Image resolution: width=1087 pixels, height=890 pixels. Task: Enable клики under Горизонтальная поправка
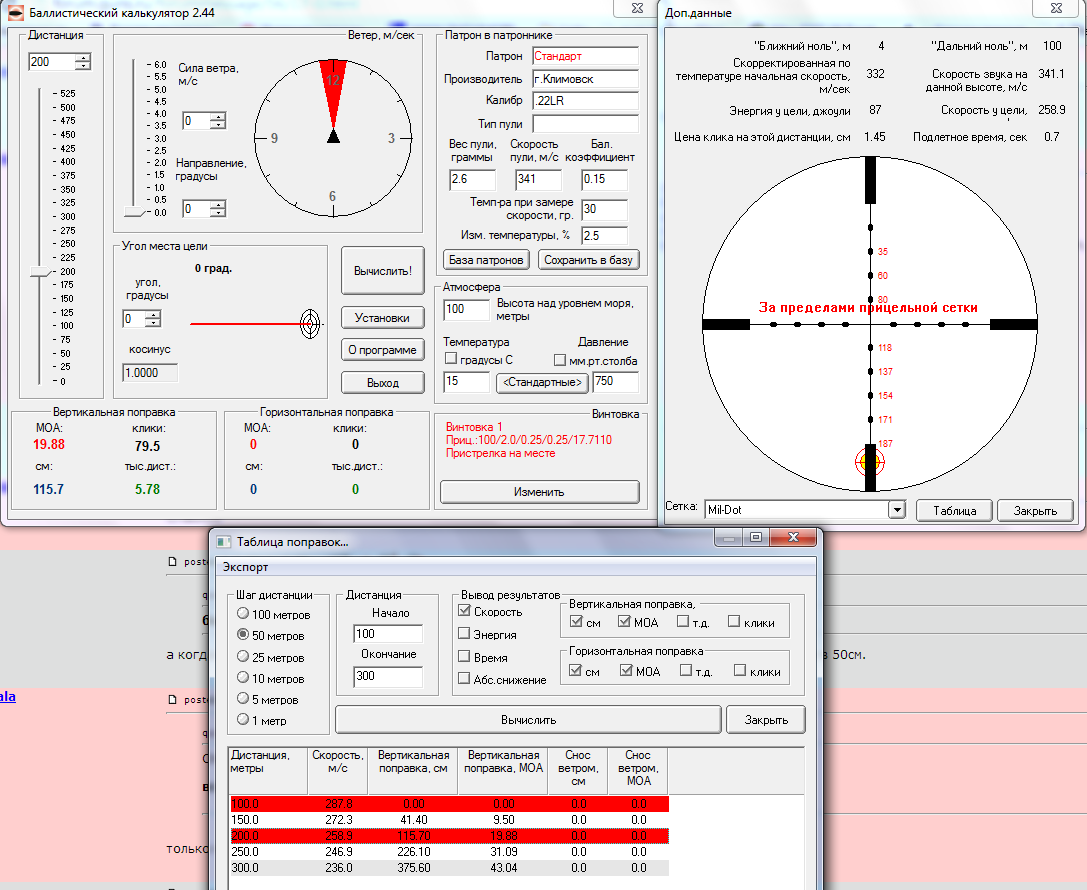point(740,670)
